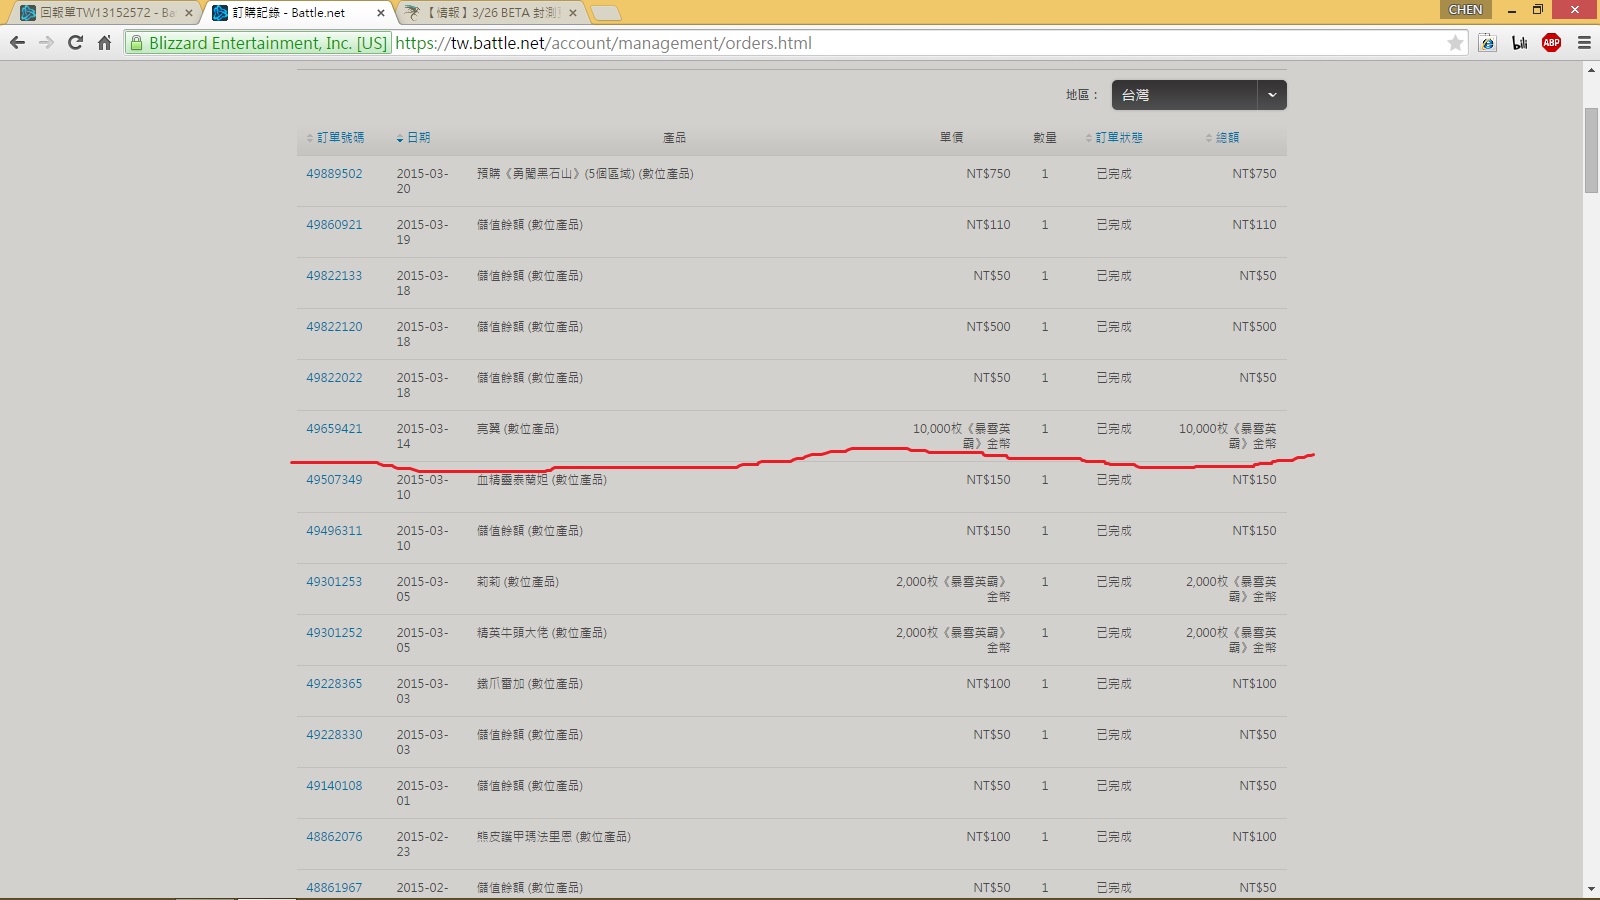This screenshot has height=900, width=1600.
Task: Click the 數量 column header
Action: click(x=1045, y=138)
